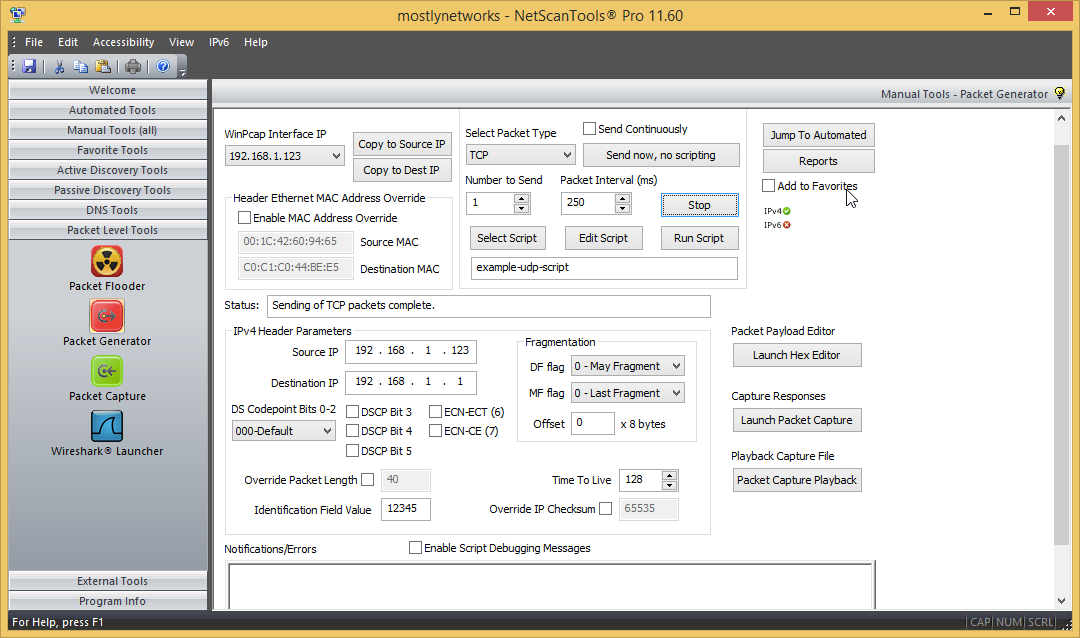Open the Program Info sidebar section
The width and height of the screenshot is (1080, 638).
pos(108,601)
